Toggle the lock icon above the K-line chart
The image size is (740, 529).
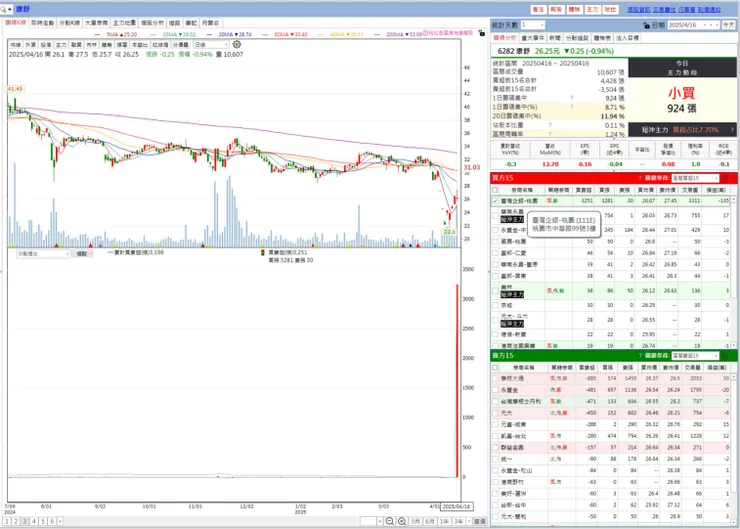481,33
